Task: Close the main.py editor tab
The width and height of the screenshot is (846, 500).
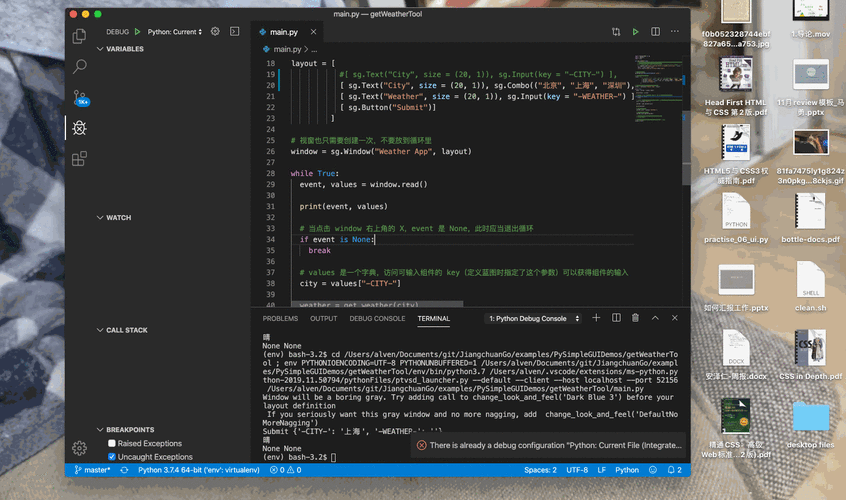Action: click(x=313, y=32)
